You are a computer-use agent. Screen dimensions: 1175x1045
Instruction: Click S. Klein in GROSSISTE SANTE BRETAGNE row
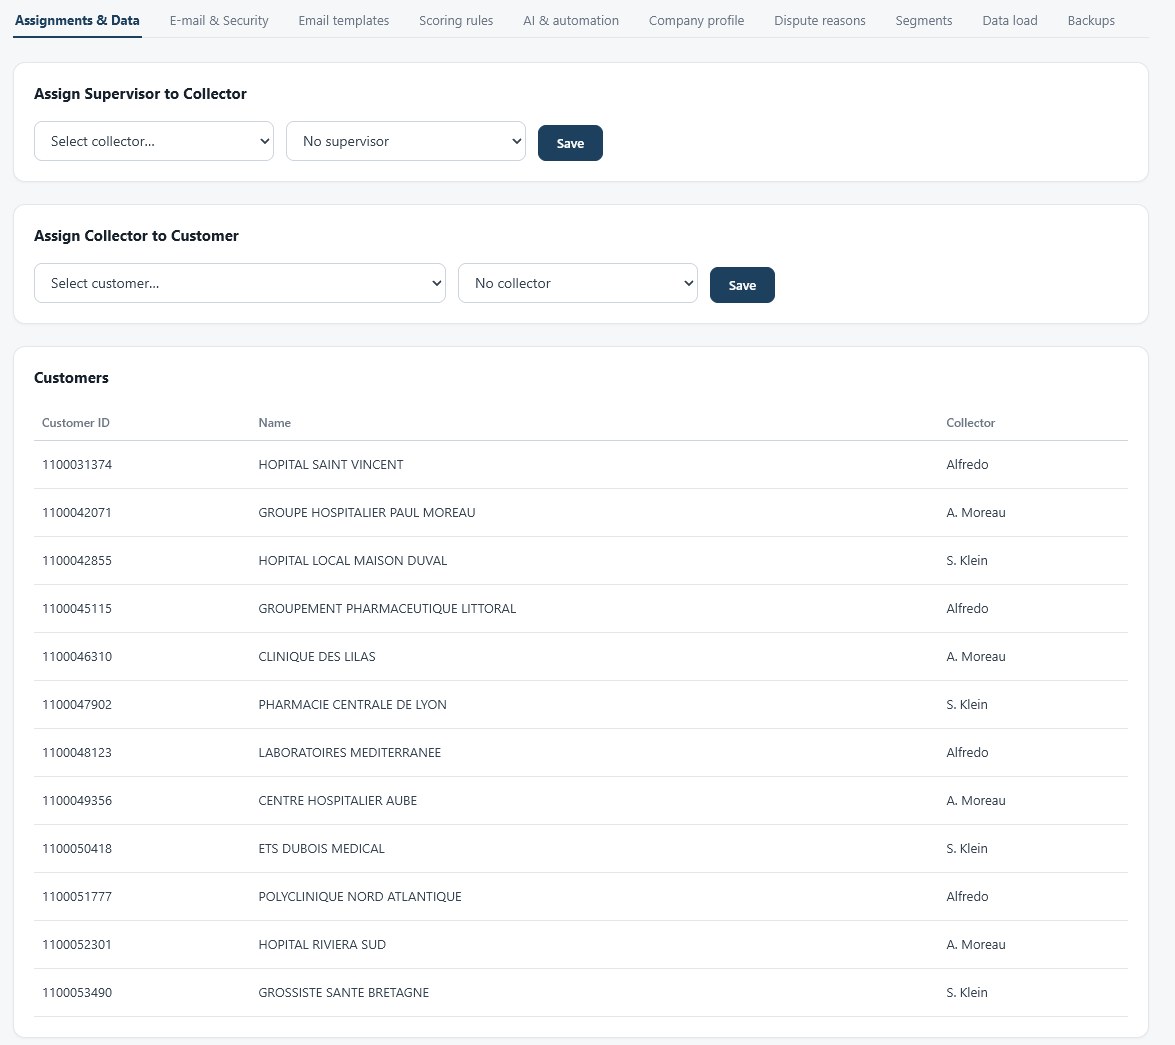[967, 992]
